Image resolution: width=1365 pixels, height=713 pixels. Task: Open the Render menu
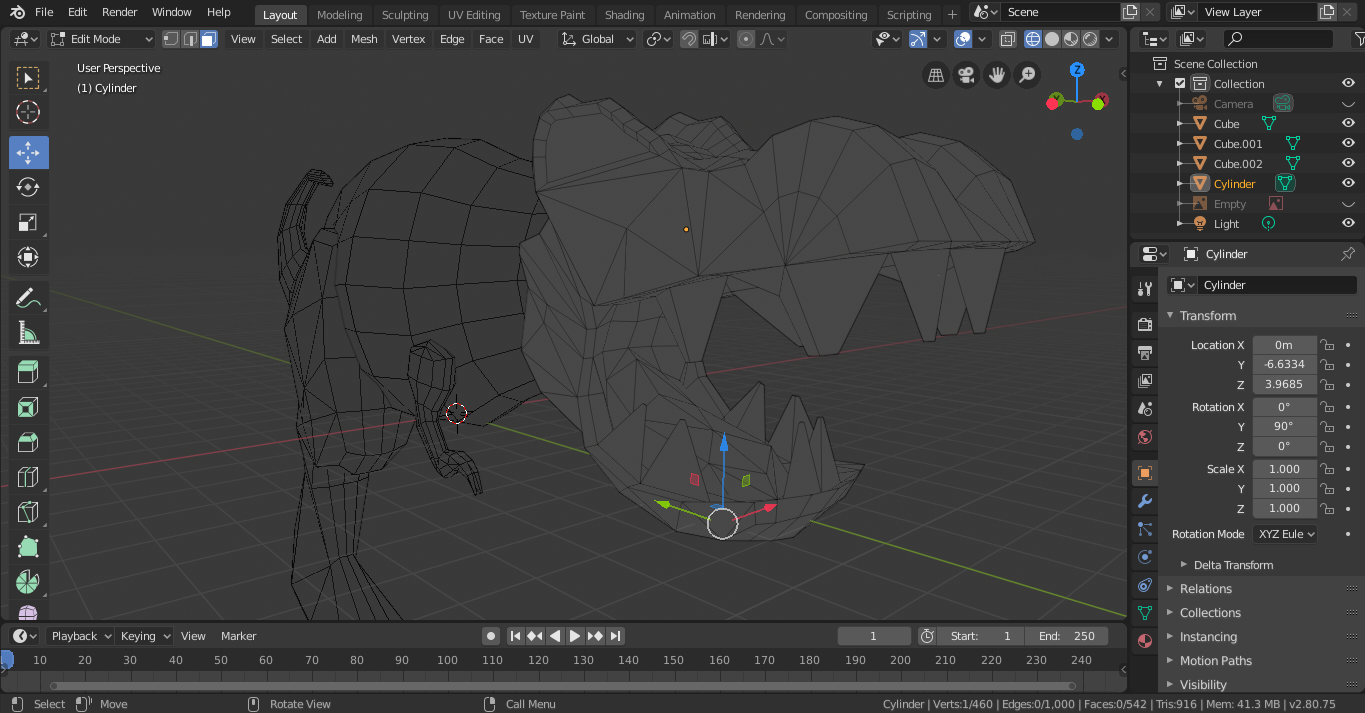tap(119, 12)
